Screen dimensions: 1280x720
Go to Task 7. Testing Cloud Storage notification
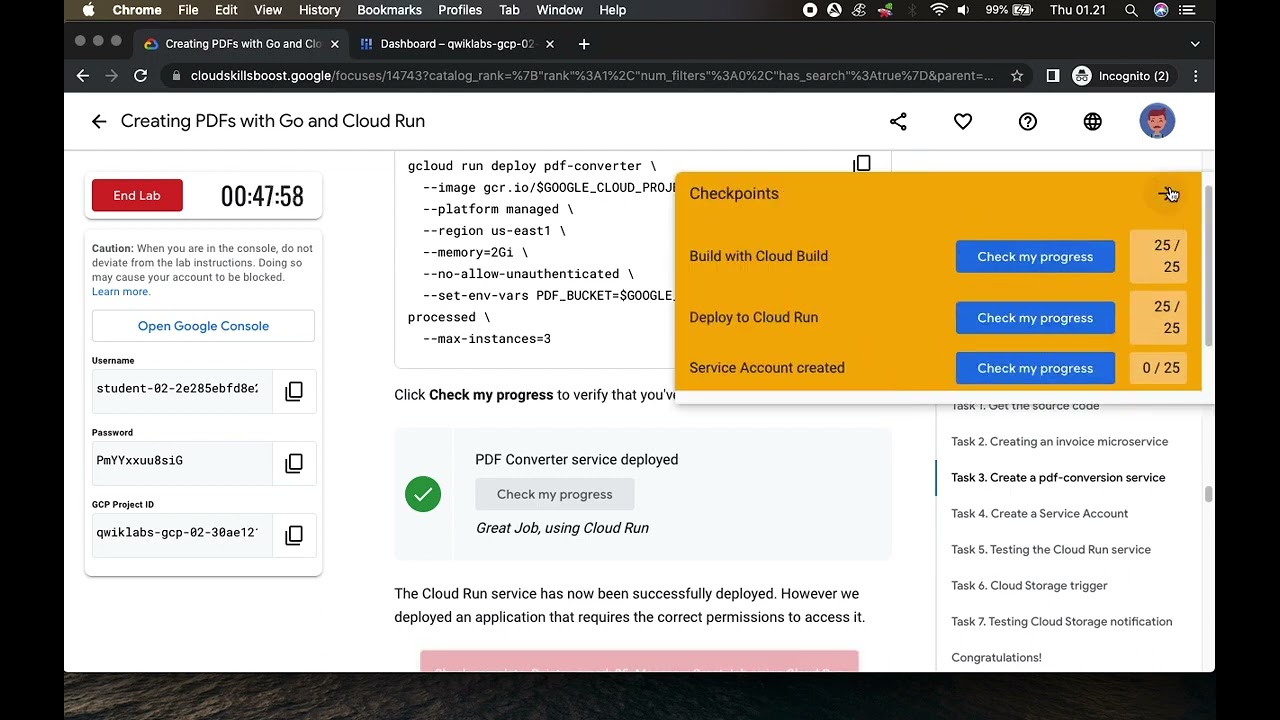[x=1062, y=621]
